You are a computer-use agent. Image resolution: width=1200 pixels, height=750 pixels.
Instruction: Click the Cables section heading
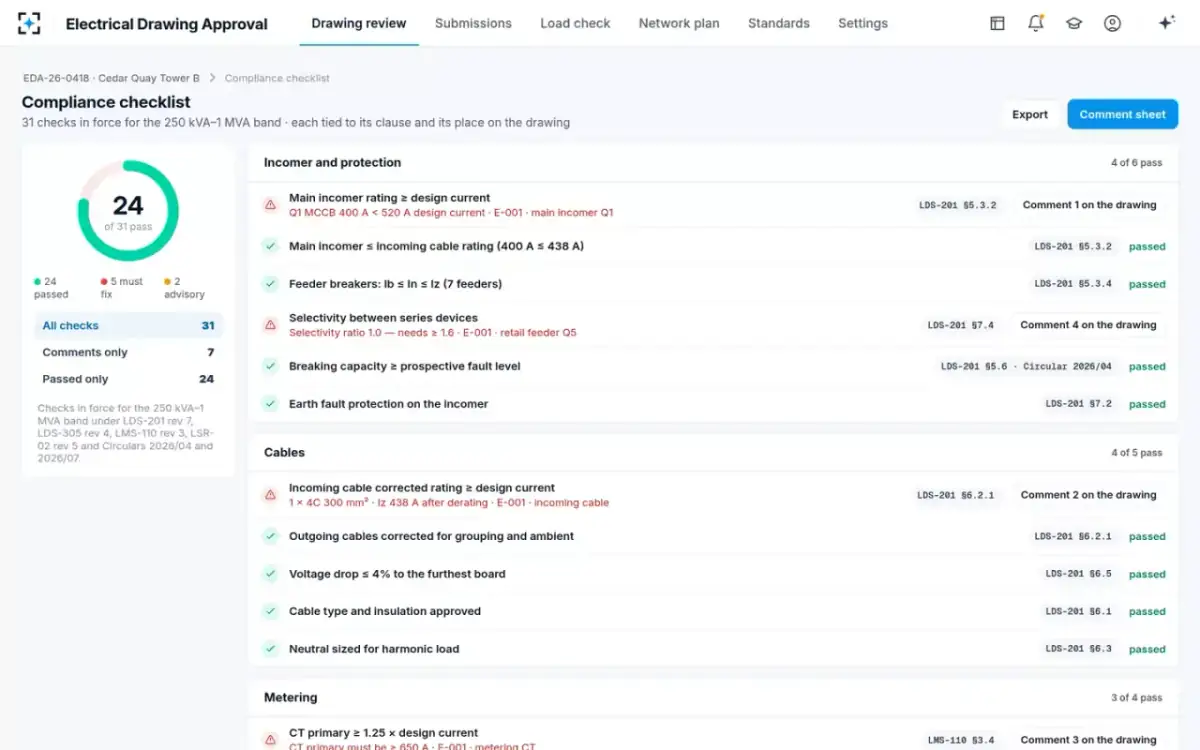click(x=284, y=452)
